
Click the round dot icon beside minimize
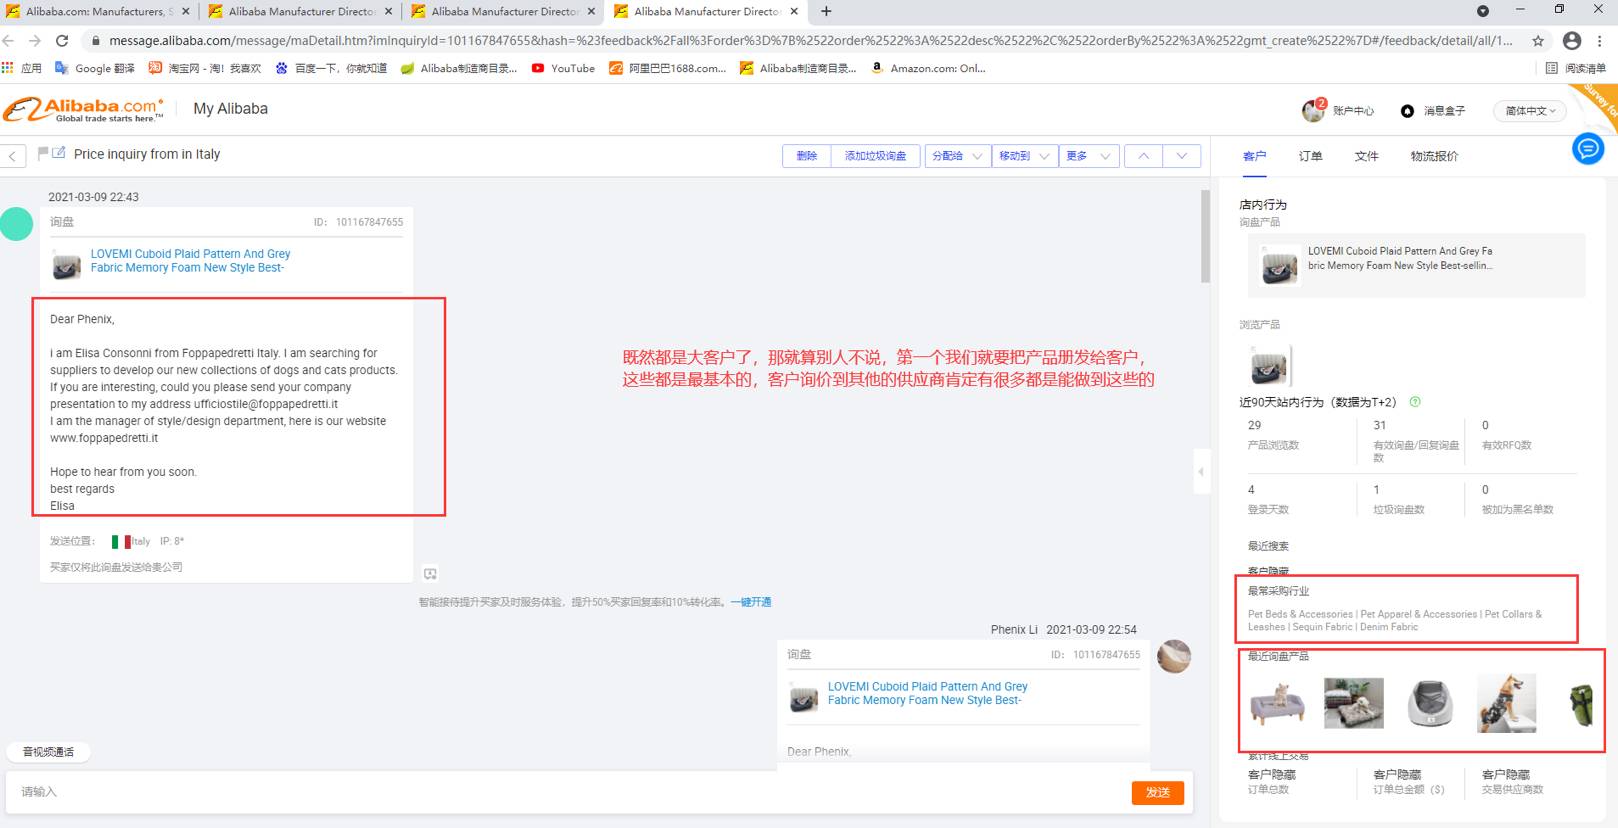click(1483, 11)
